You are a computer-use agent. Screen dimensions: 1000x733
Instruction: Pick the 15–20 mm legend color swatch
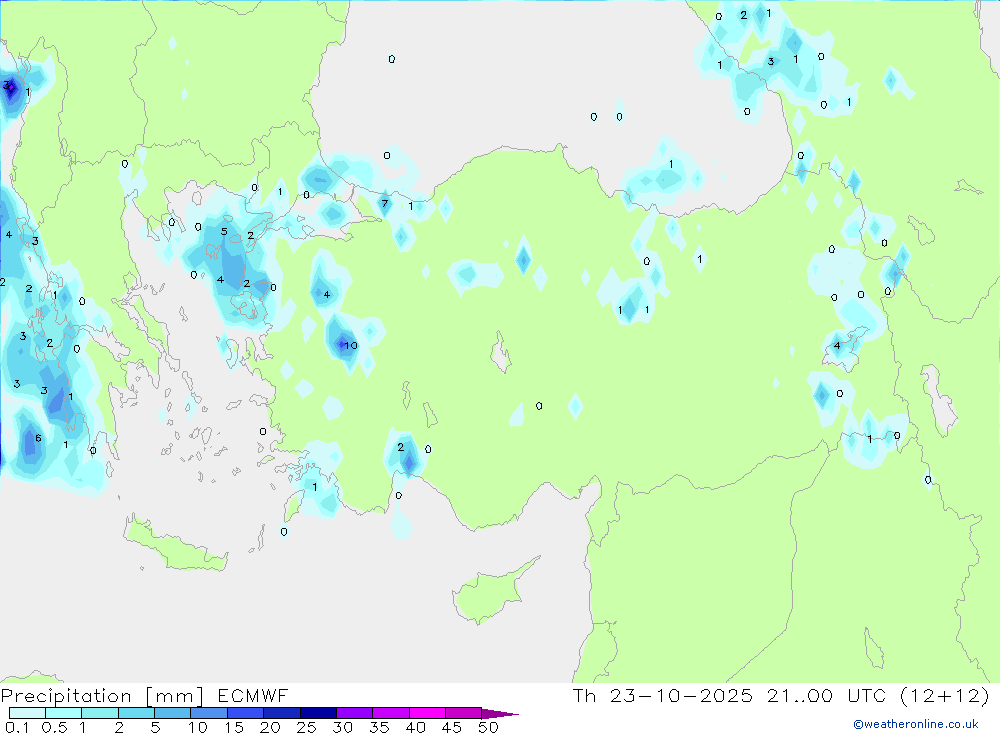coord(246,713)
